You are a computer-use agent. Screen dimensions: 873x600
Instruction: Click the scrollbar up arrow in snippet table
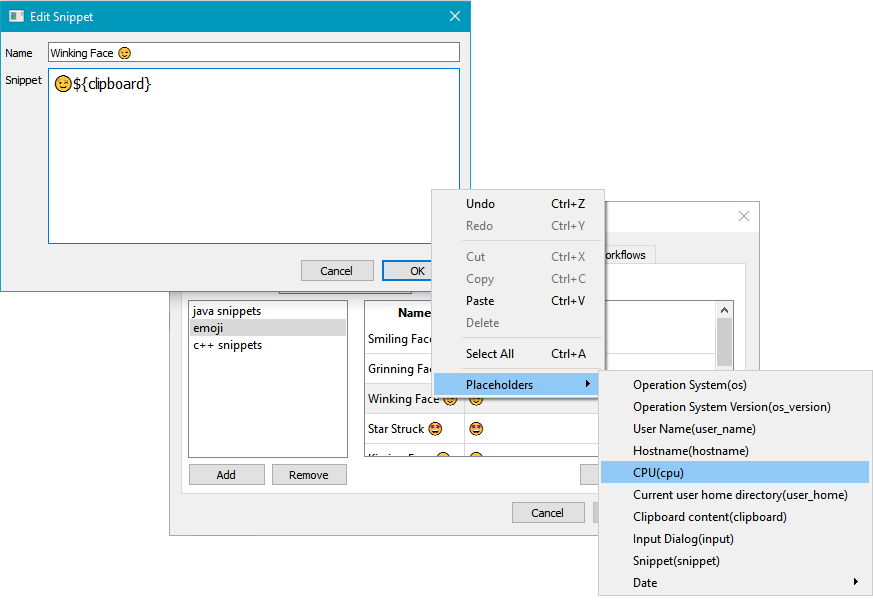pos(724,310)
